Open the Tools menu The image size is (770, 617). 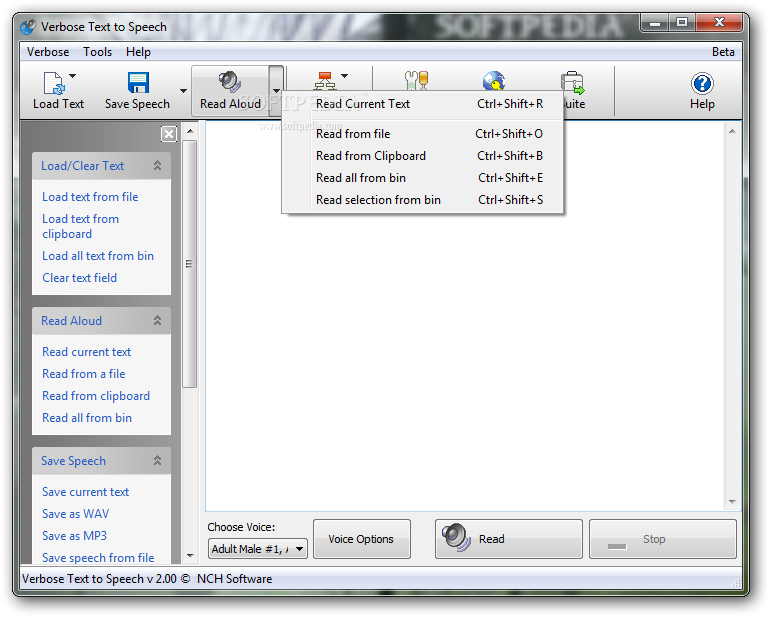97,52
